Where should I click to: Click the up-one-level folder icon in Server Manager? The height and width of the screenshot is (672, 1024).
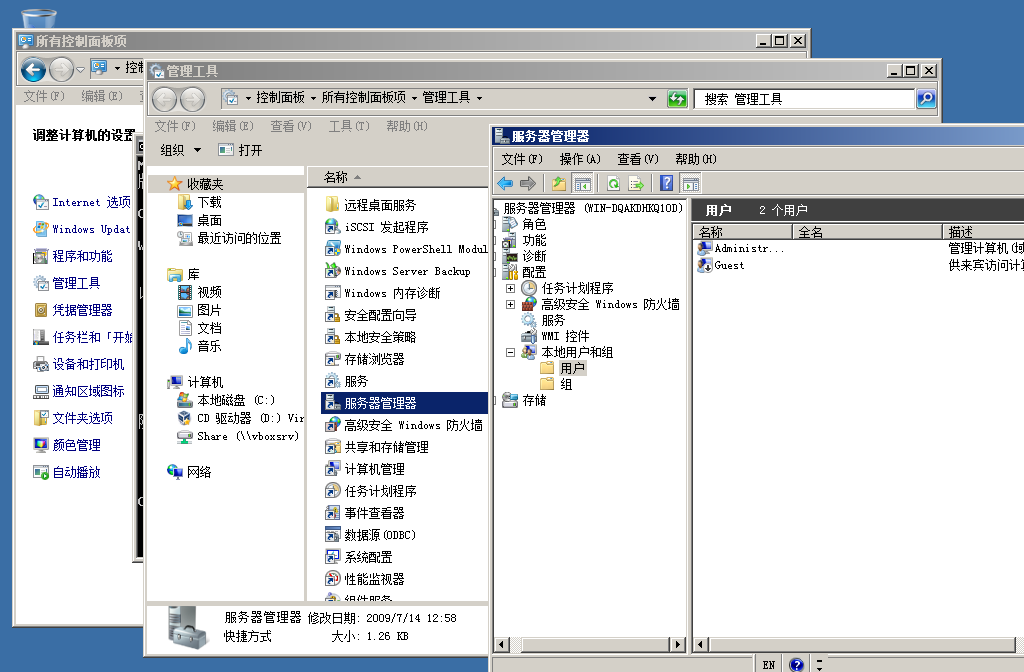(558, 184)
